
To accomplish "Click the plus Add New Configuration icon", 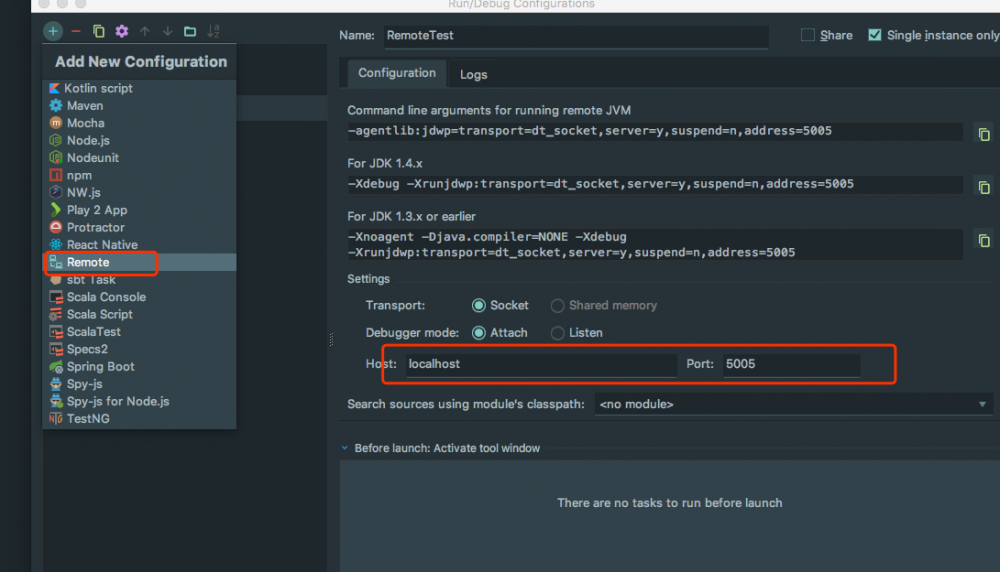I will [53, 32].
